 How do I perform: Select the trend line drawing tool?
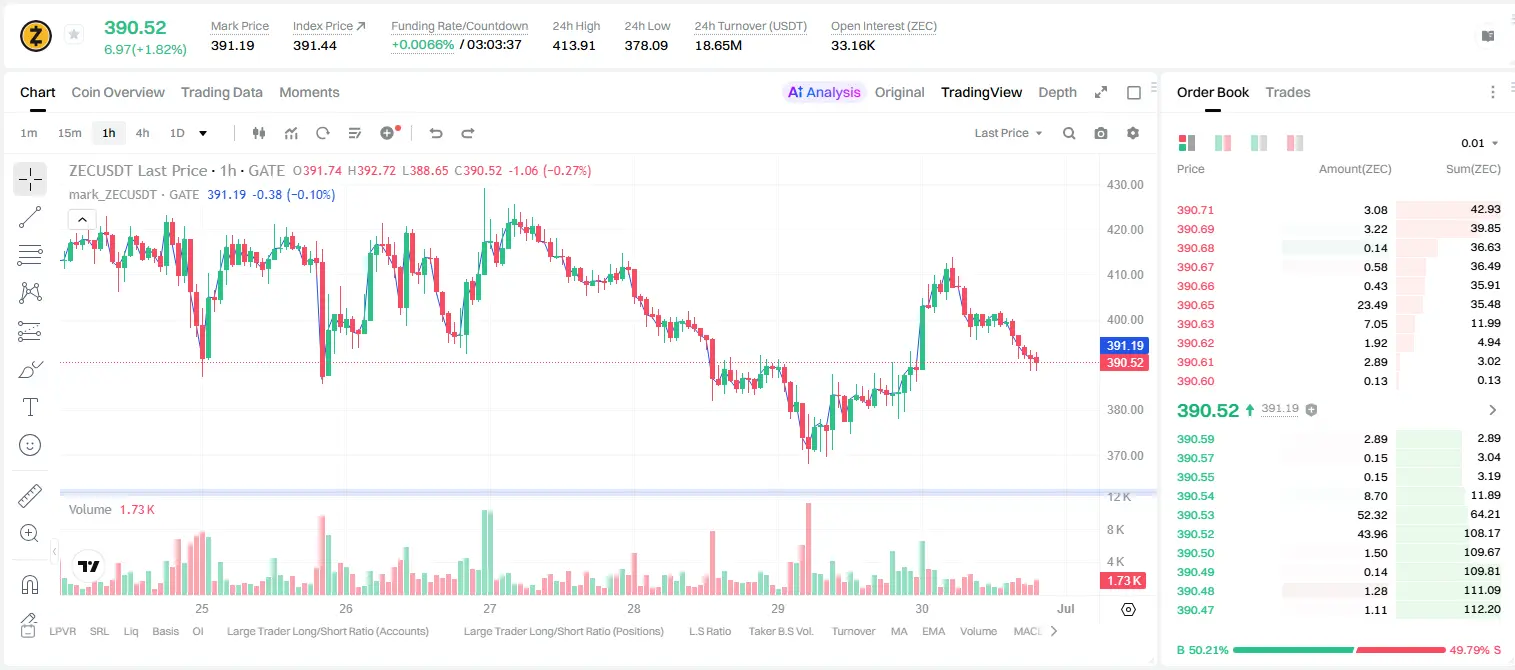[30, 217]
